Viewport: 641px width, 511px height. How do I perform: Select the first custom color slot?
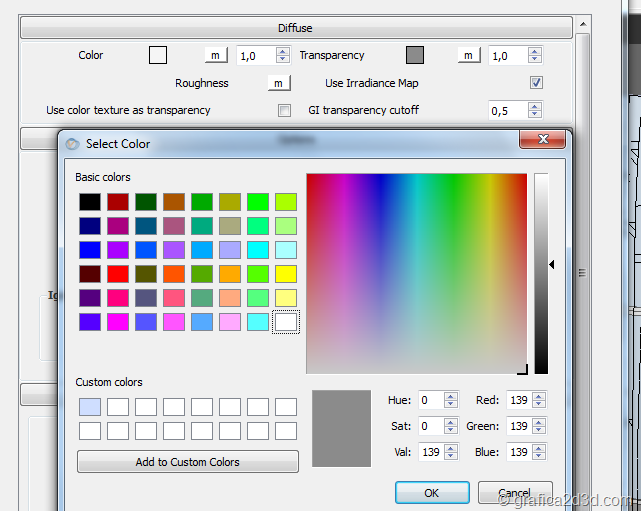[x=90, y=407]
